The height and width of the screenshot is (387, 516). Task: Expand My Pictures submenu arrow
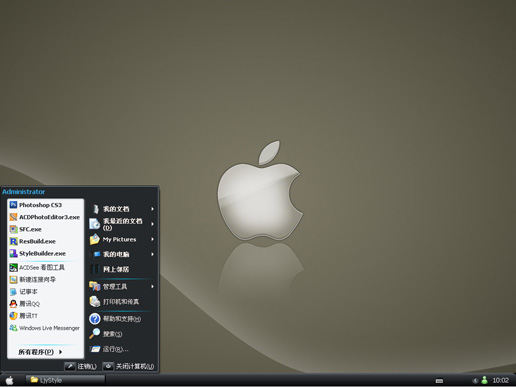[x=152, y=239]
